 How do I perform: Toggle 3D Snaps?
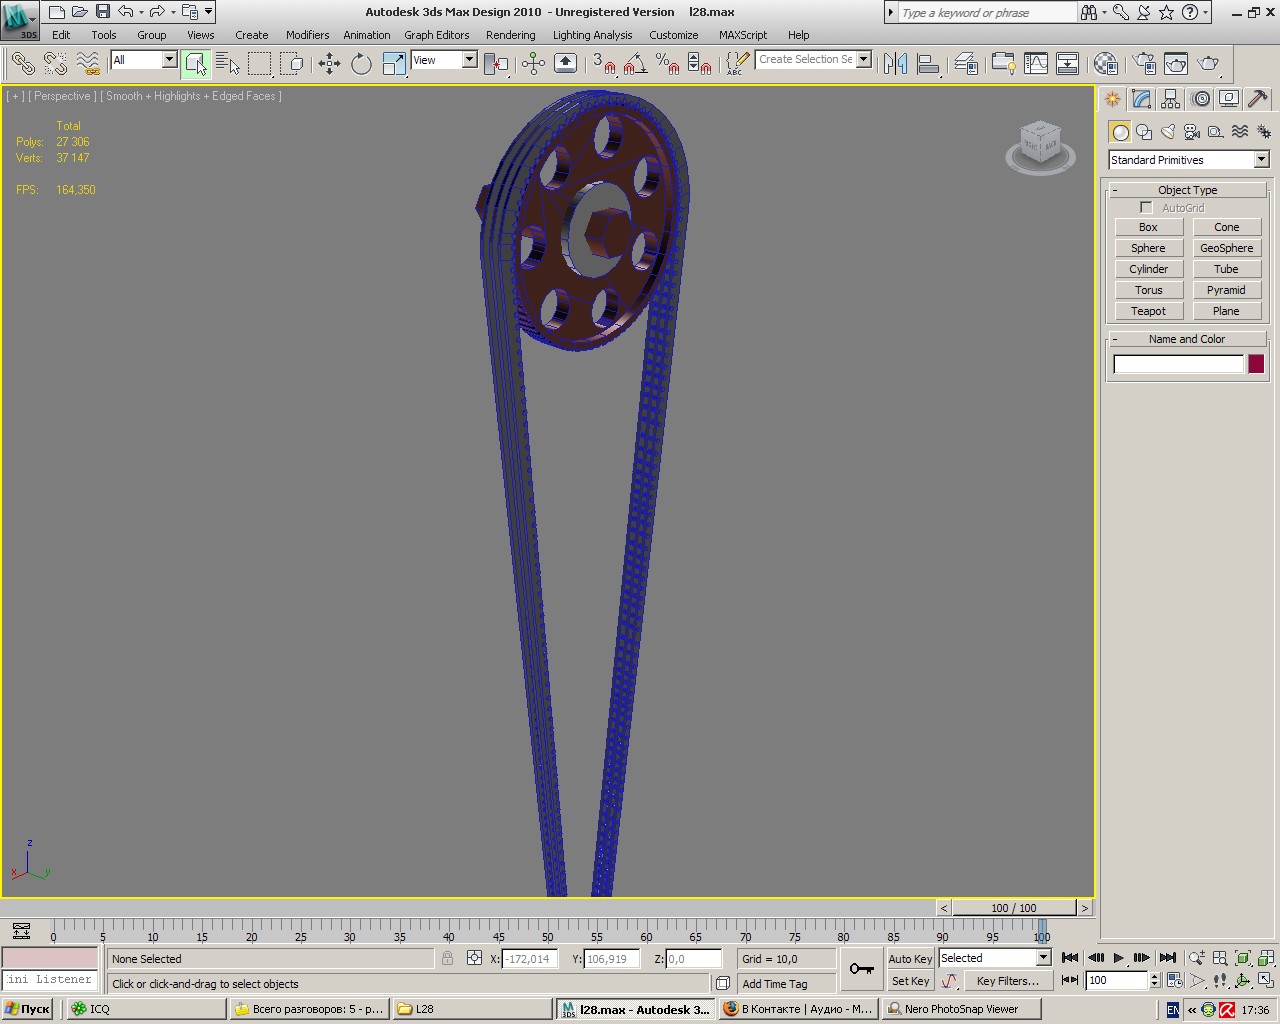click(603, 64)
